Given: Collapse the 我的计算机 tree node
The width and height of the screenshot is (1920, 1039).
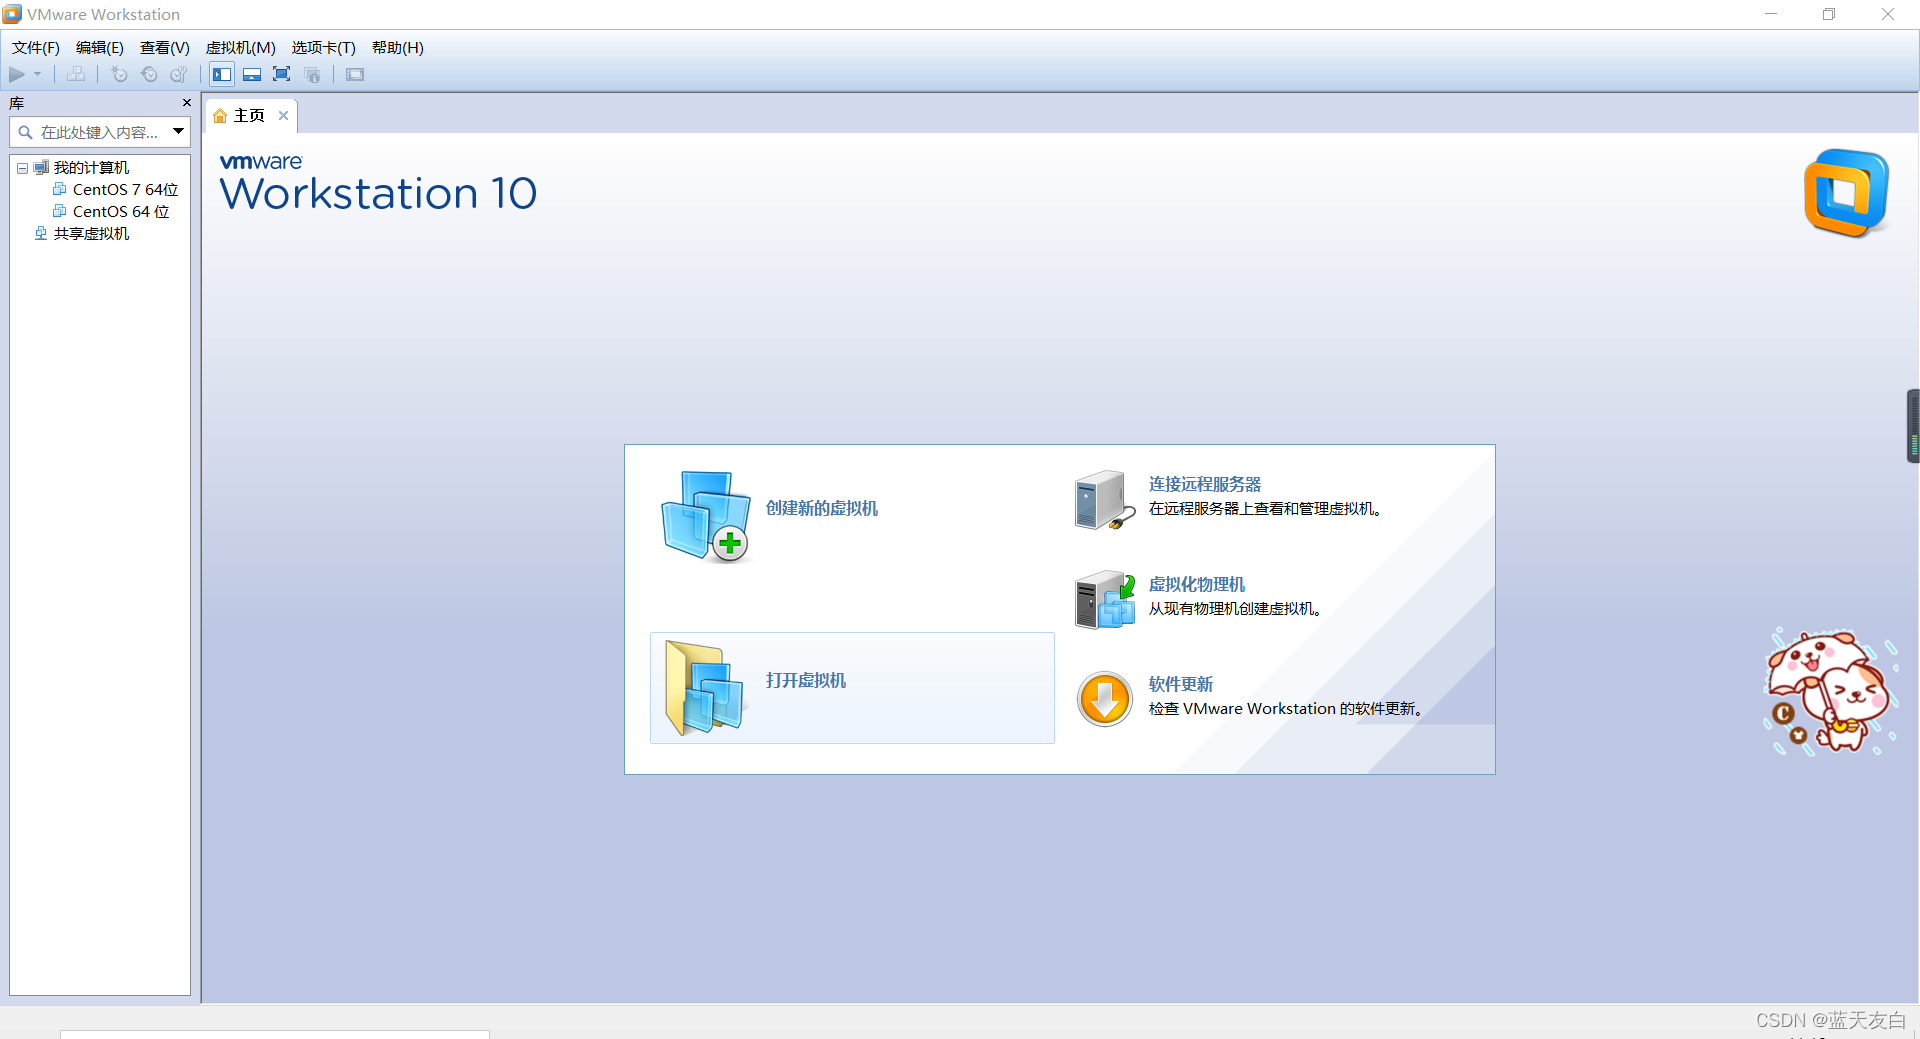Looking at the screenshot, I should 22,168.
